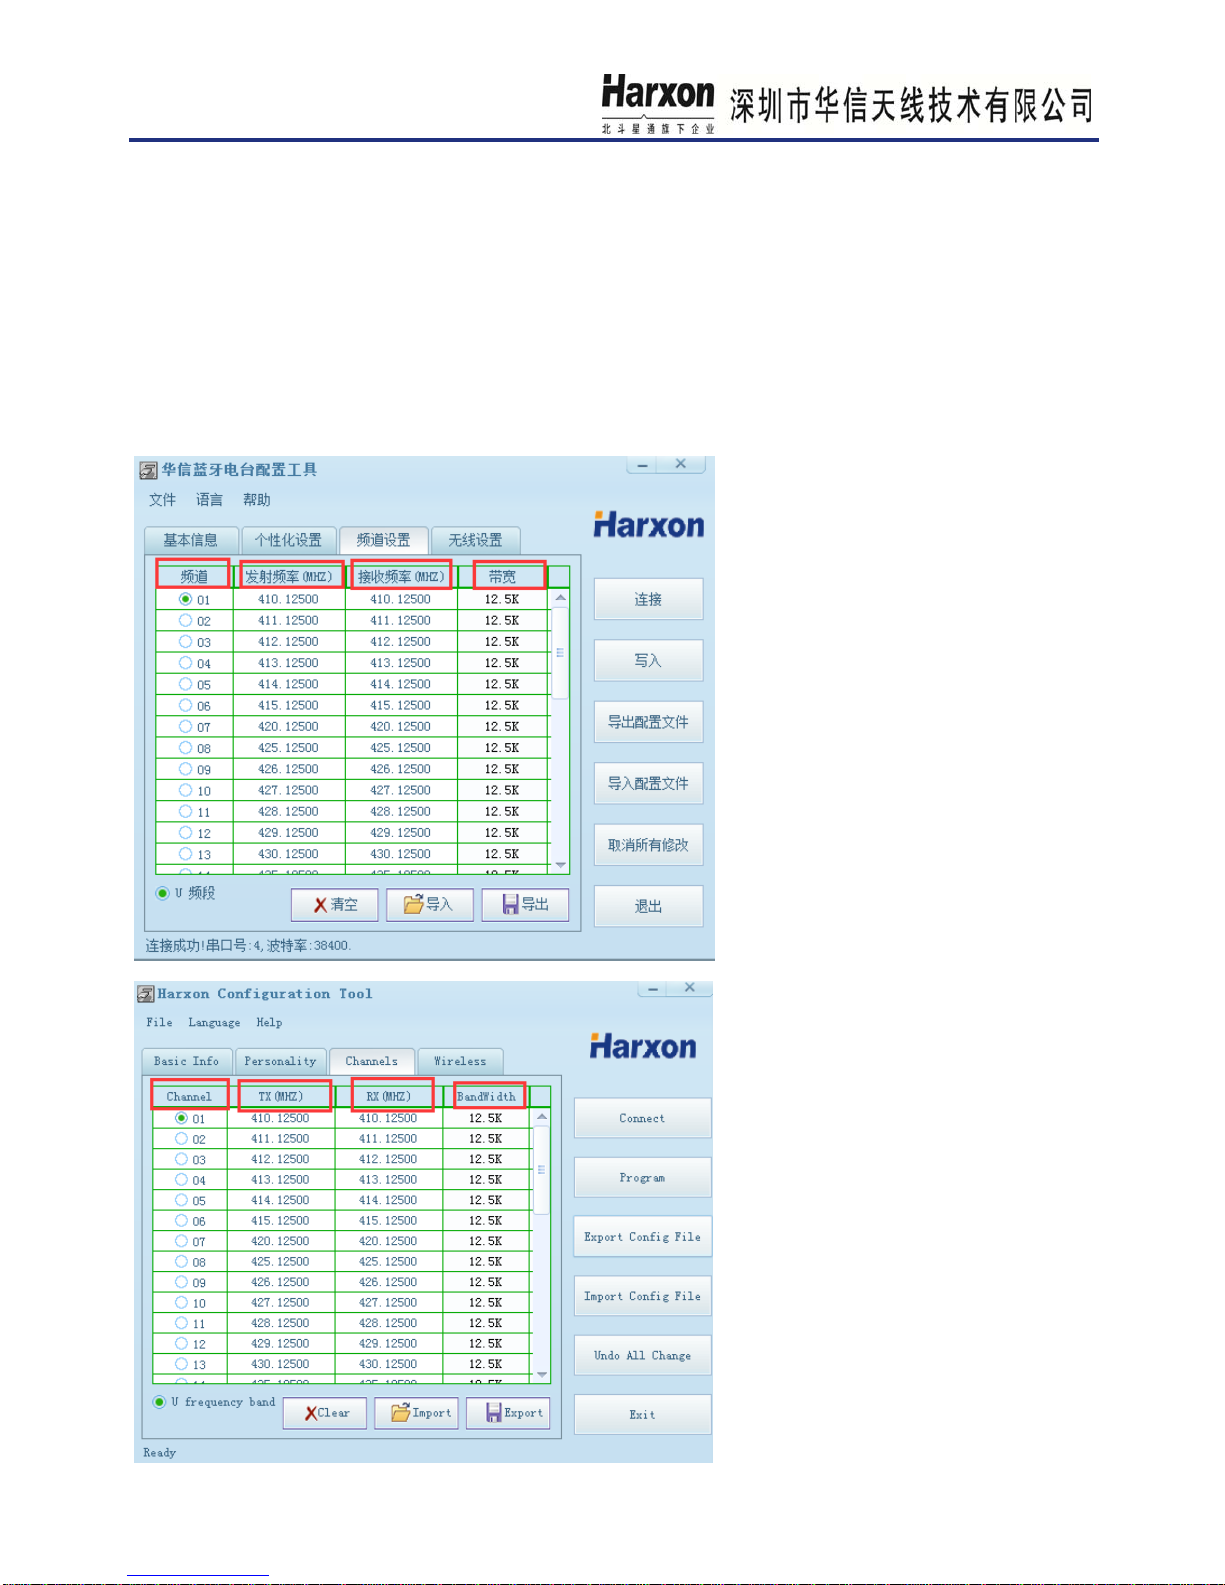
Task: Switch to the 无线设置 tab
Action: pos(475,540)
